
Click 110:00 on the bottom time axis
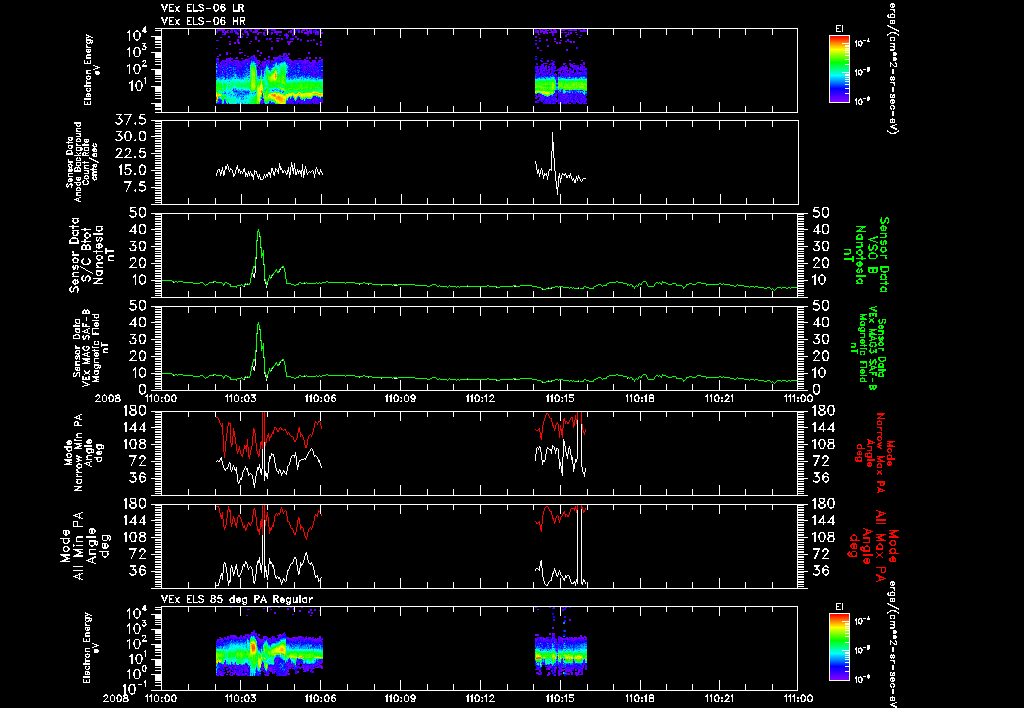point(161,698)
